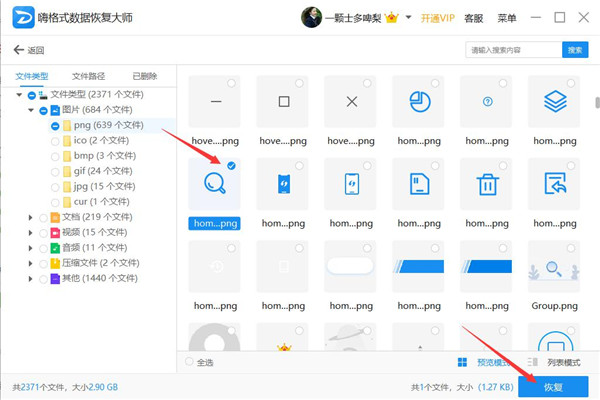
Task: Switch to the 文件路径 tab
Action: pos(88,76)
